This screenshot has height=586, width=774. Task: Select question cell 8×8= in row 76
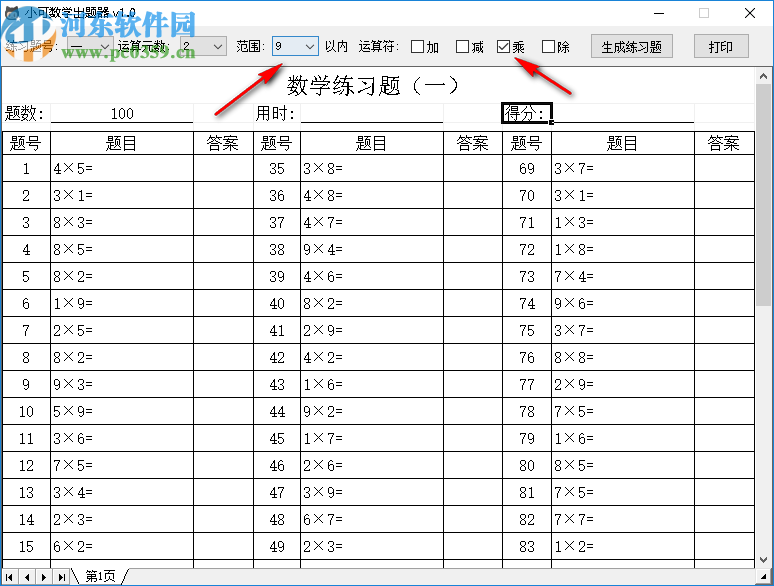623,357
